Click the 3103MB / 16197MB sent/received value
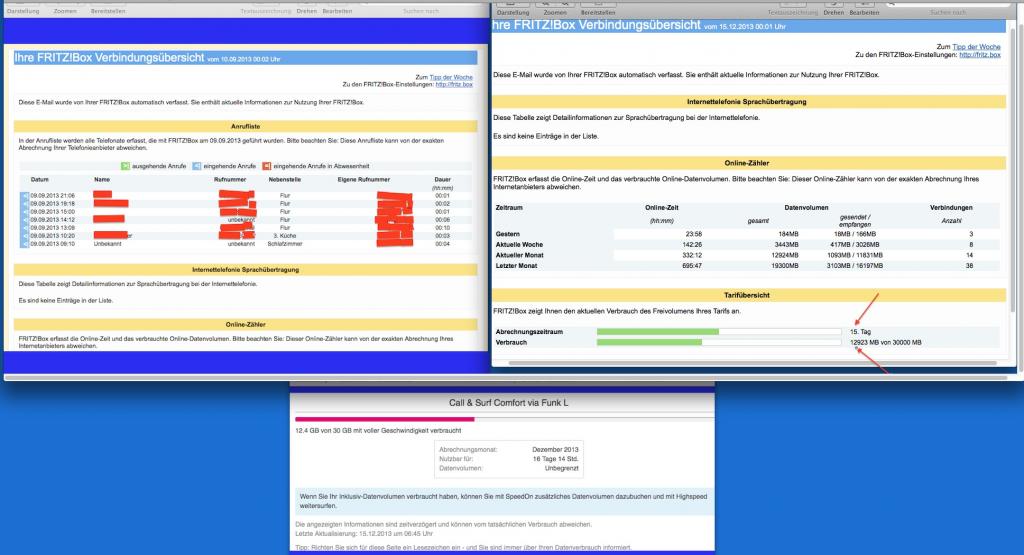This screenshot has width=1024, height=555. [854, 266]
